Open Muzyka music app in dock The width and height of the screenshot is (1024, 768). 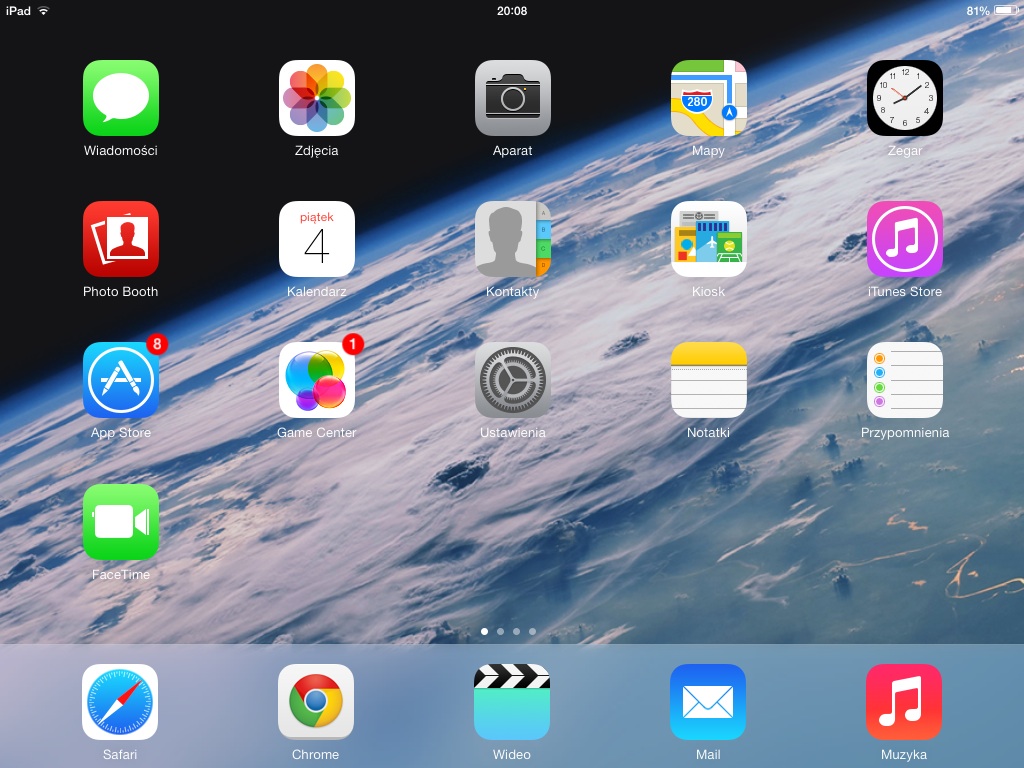904,702
